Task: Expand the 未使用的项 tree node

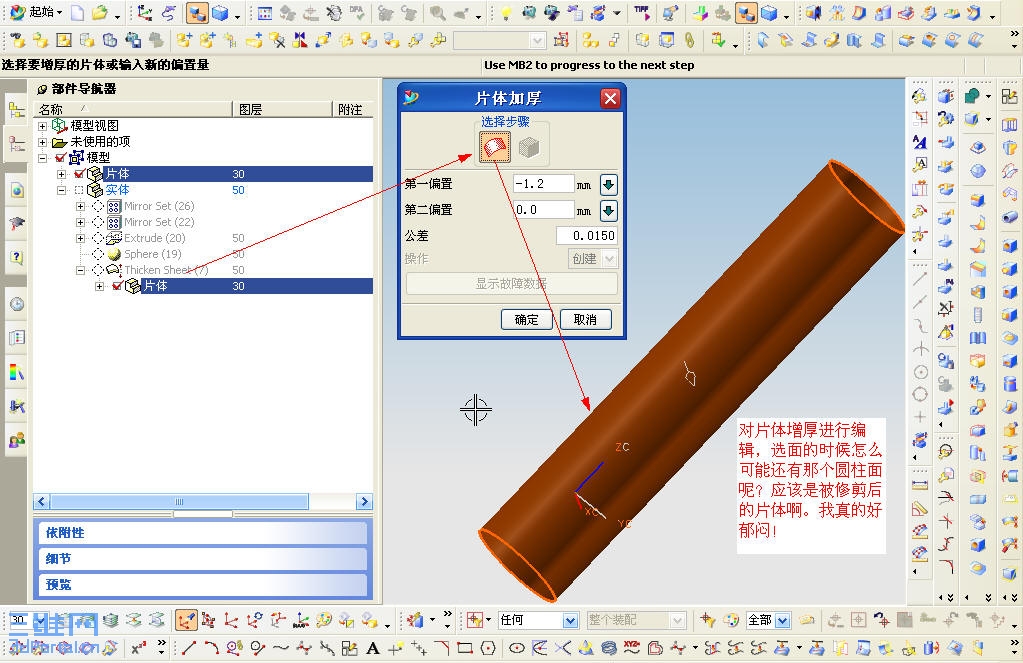Action: [x=42, y=142]
